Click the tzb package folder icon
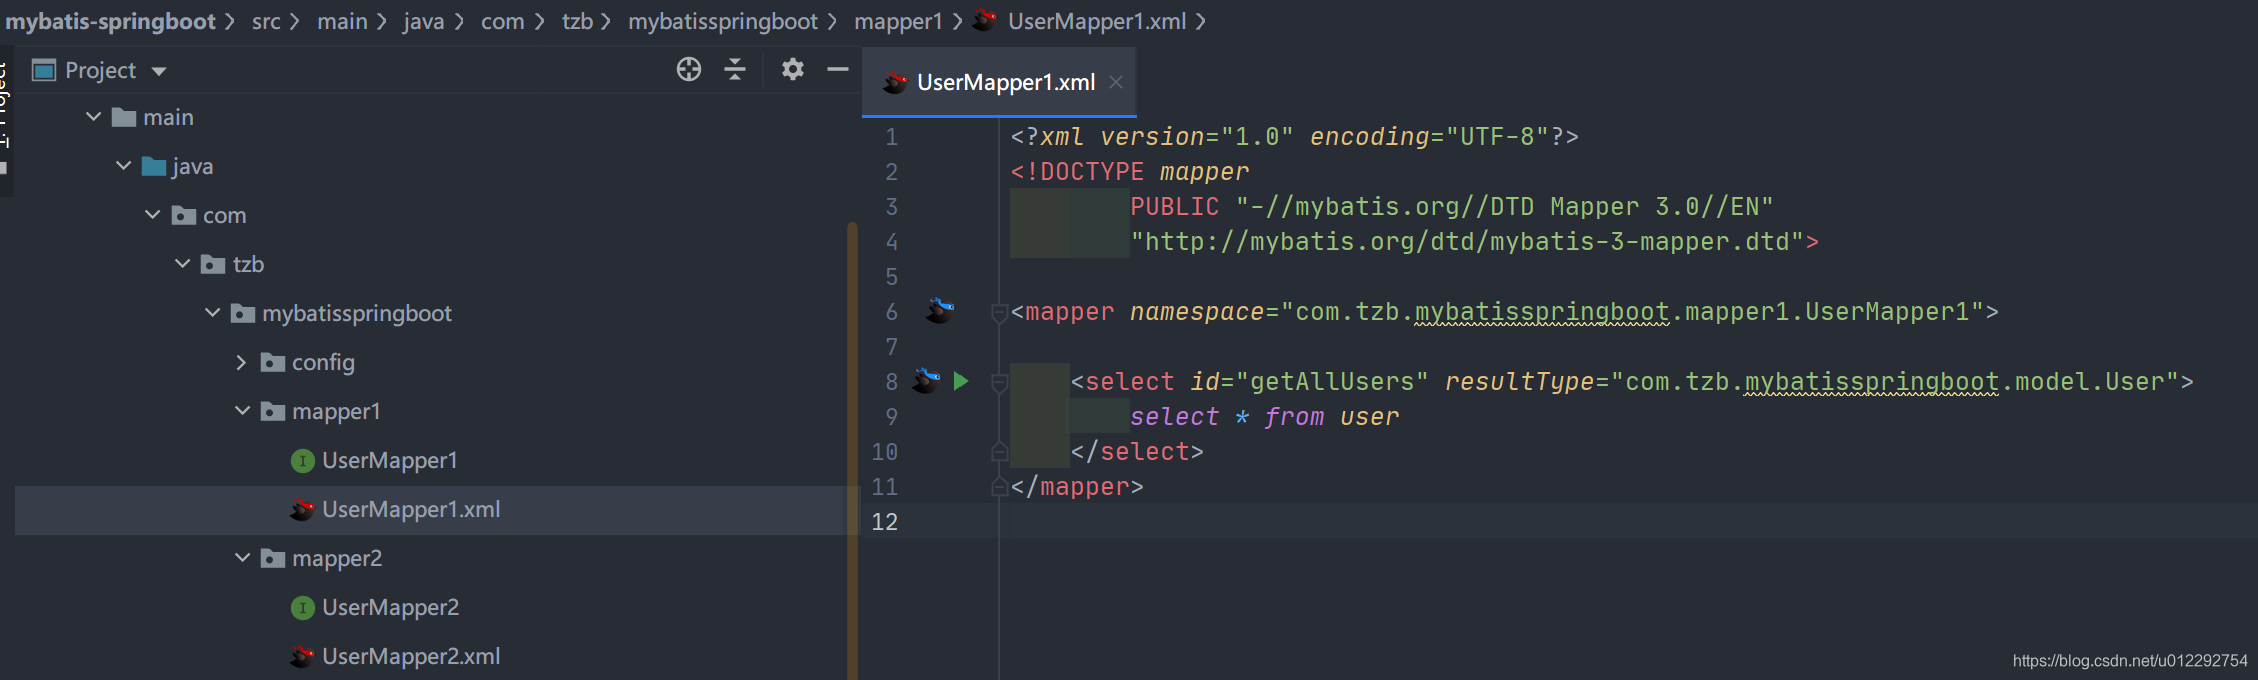2258x680 pixels. point(213,264)
